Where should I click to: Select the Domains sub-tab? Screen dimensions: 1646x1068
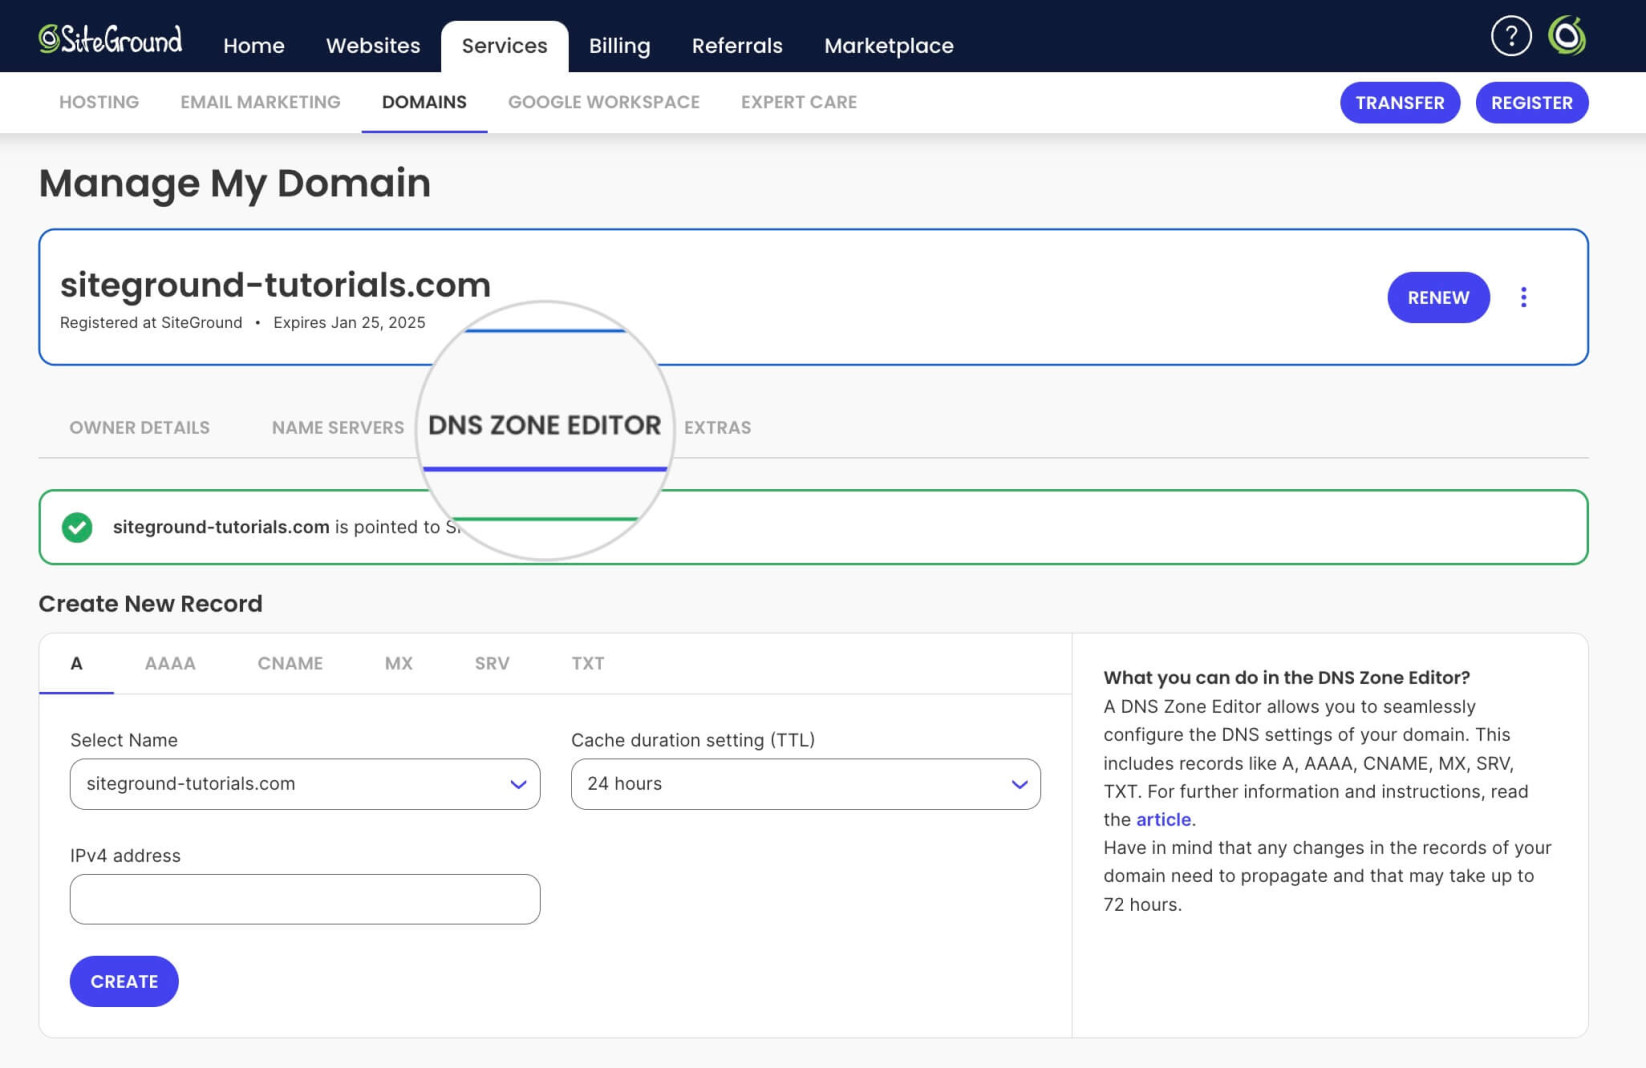coord(424,102)
